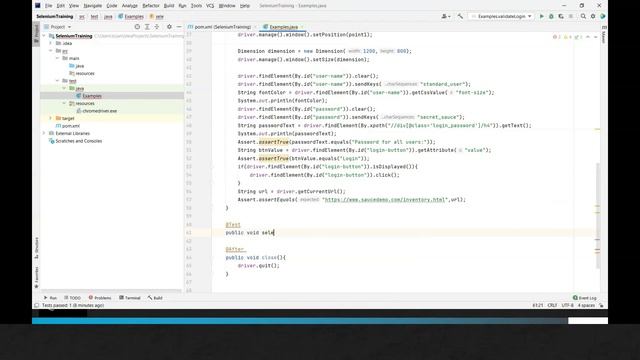The width and height of the screenshot is (640, 360).
Task: Click 4 spaces indent setting in status bar
Action: 586,305
